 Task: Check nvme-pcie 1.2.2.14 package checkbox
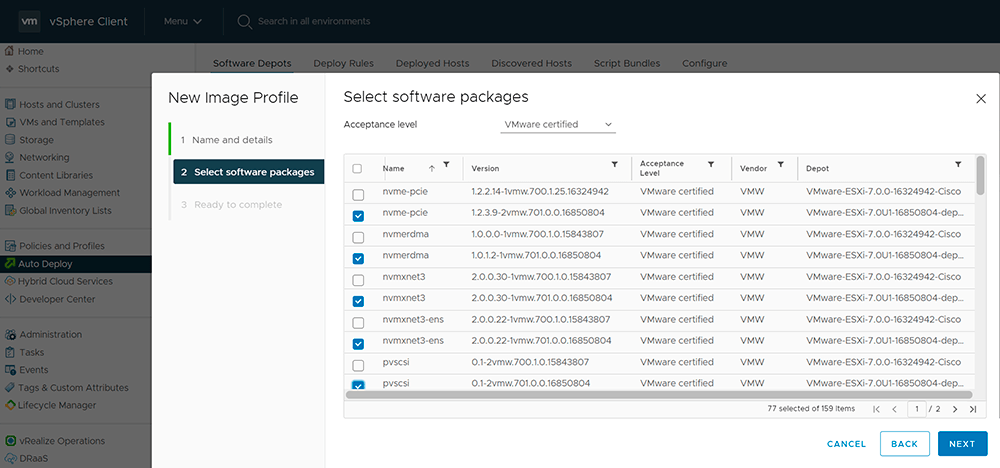coord(358,194)
